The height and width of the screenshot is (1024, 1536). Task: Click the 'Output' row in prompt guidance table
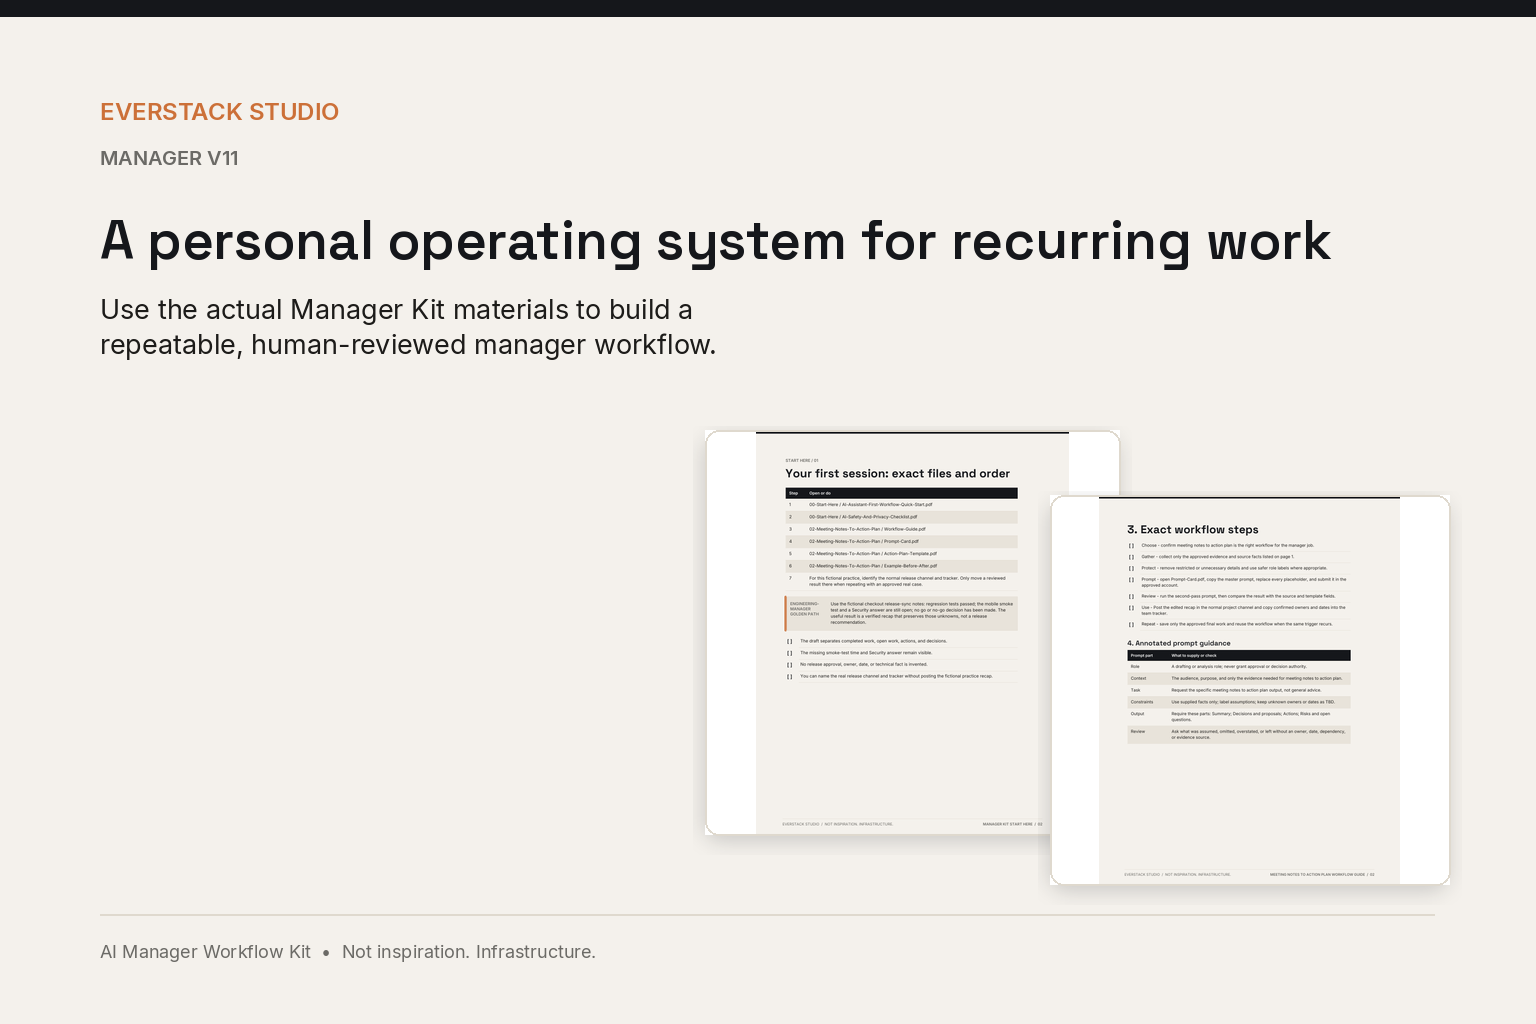point(1239,717)
